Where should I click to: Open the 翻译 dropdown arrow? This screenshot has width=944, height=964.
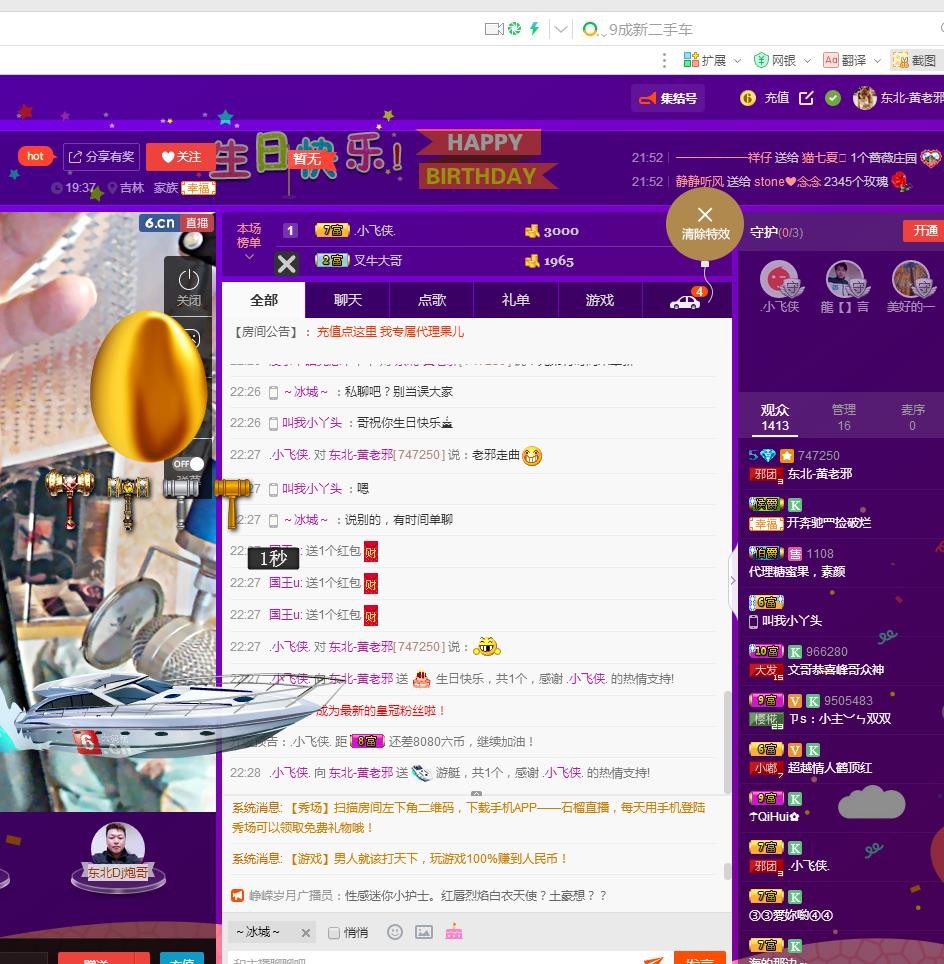pos(878,60)
